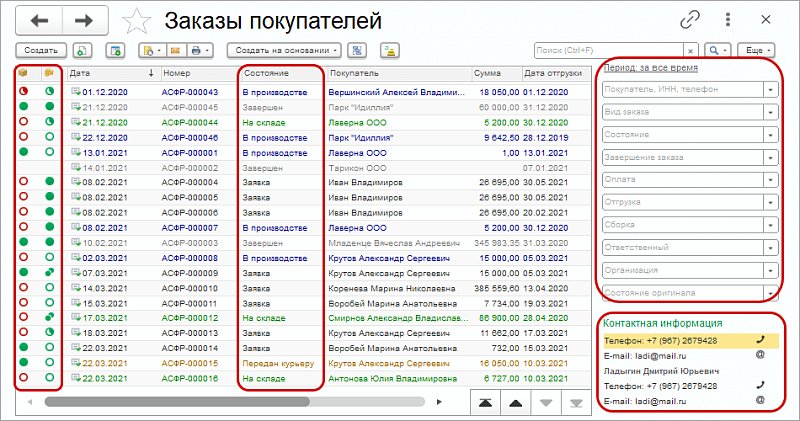The width and height of the screenshot is (800, 421).
Task: Click the phone icon in the lower Телефон row
Action: coord(761,385)
